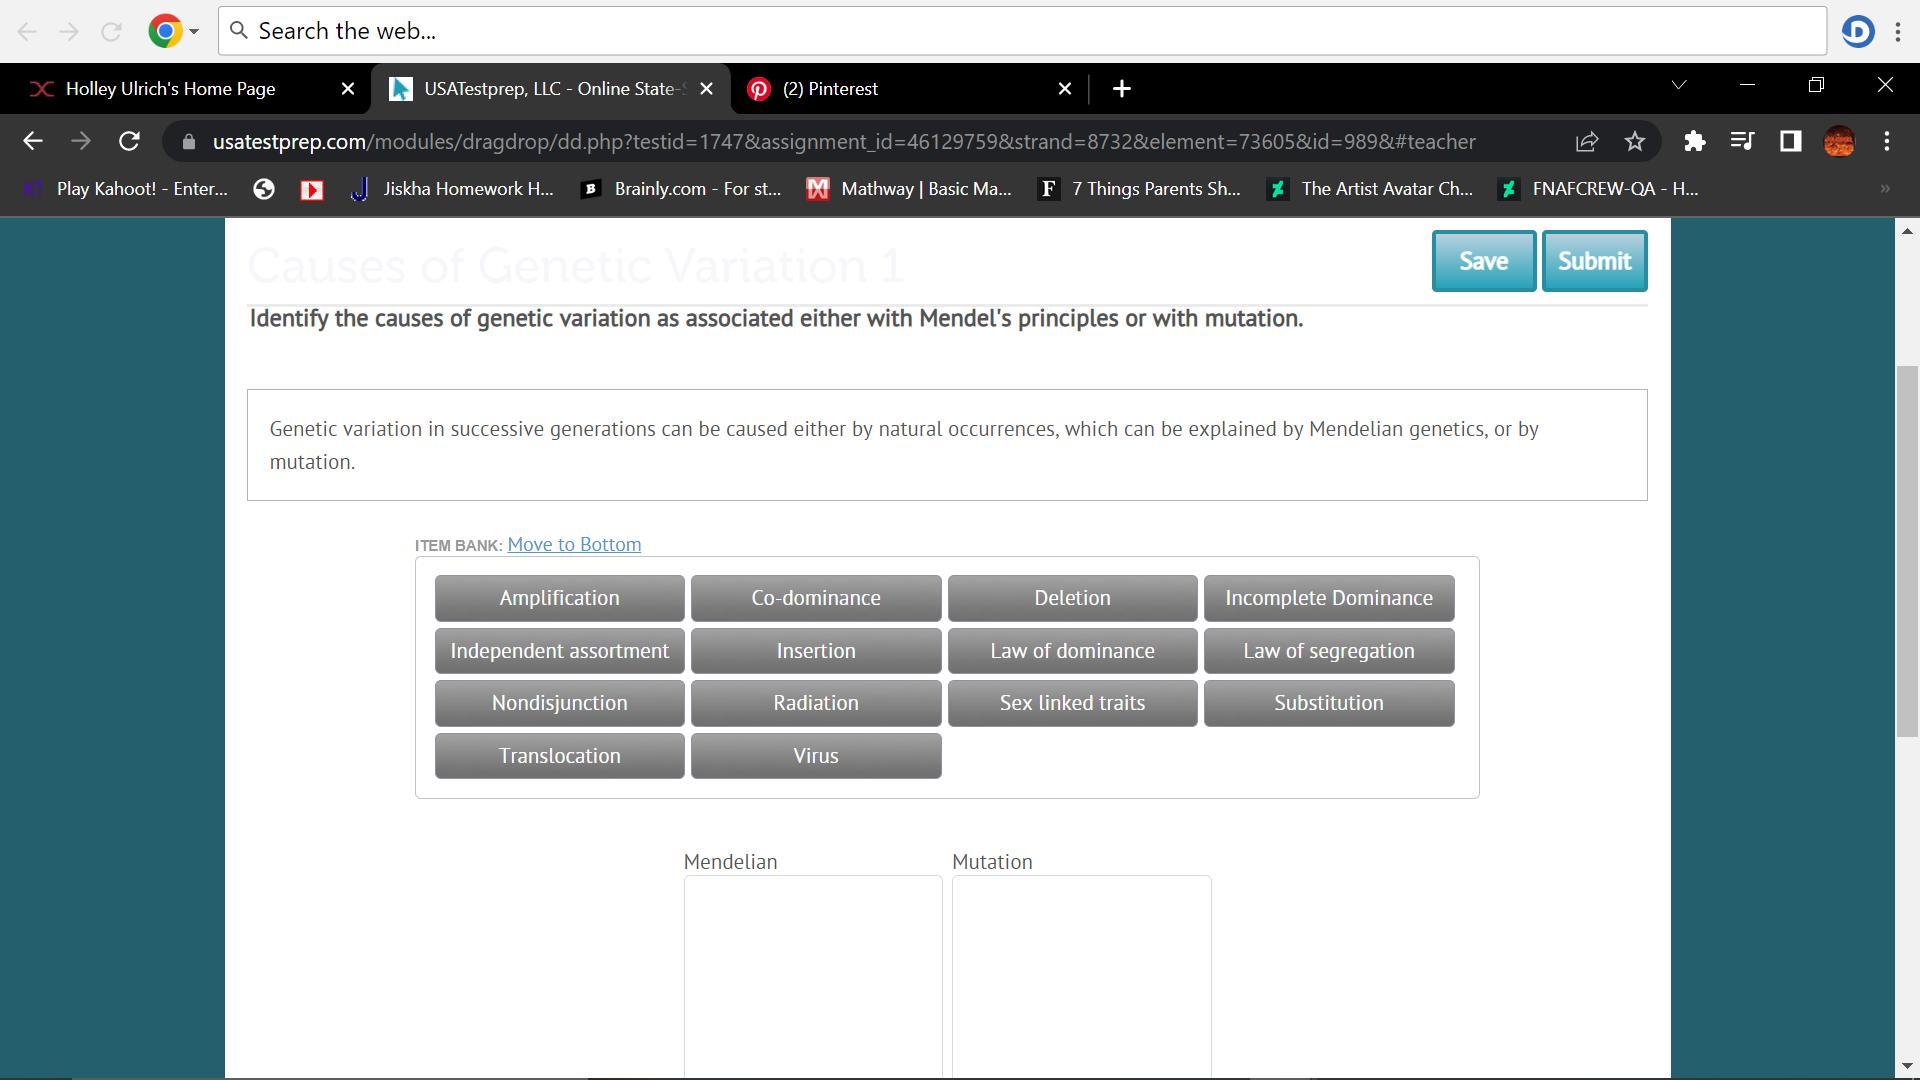Click the page vertical scrollbar thumb
This screenshot has height=1080, width=1920.
pos(1906,550)
